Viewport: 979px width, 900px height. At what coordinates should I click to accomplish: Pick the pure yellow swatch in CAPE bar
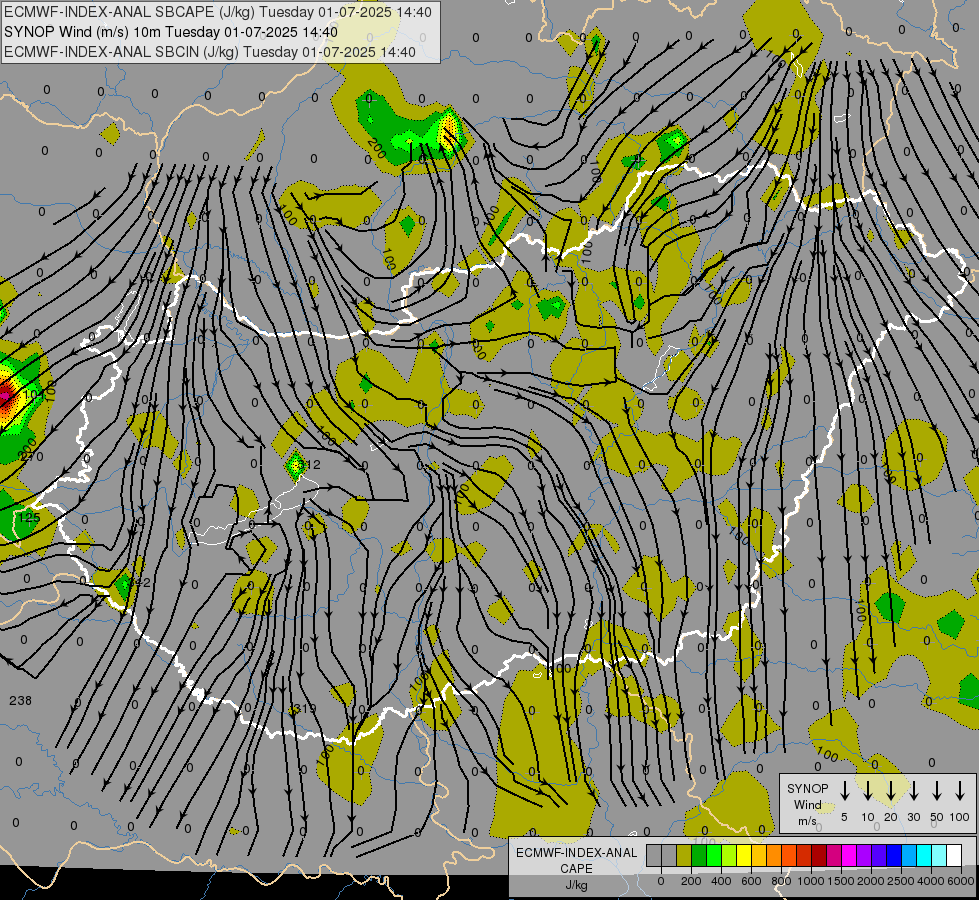pos(744,855)
